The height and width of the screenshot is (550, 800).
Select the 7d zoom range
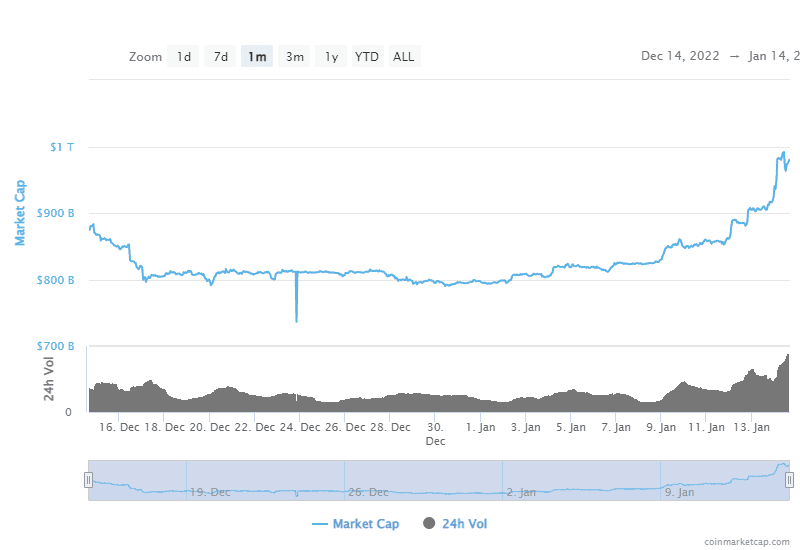point(221,57)
